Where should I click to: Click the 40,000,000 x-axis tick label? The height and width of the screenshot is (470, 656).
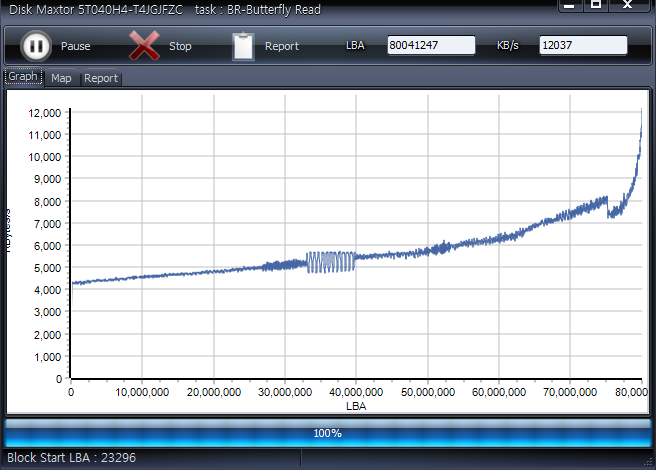point(356,393)
